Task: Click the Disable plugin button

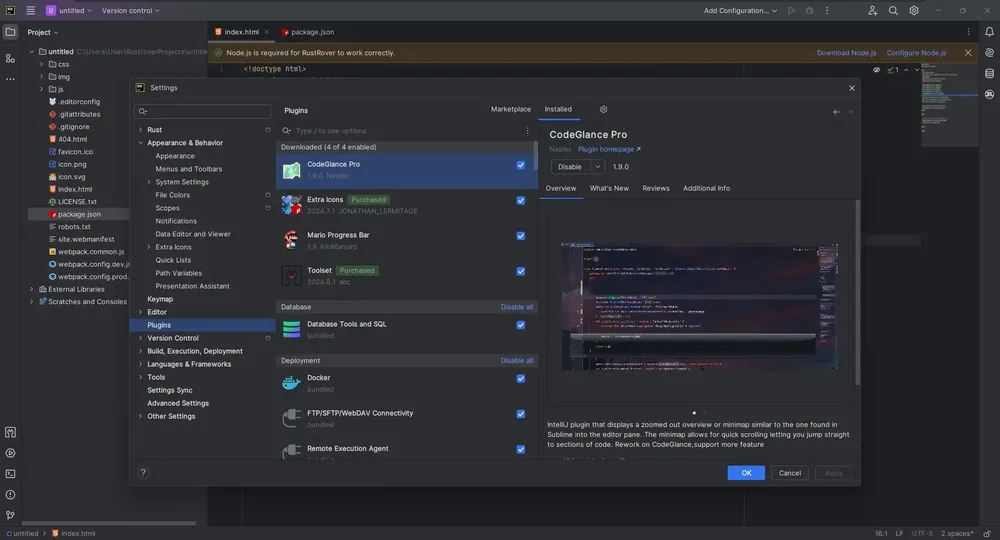Action: point(570,167)
